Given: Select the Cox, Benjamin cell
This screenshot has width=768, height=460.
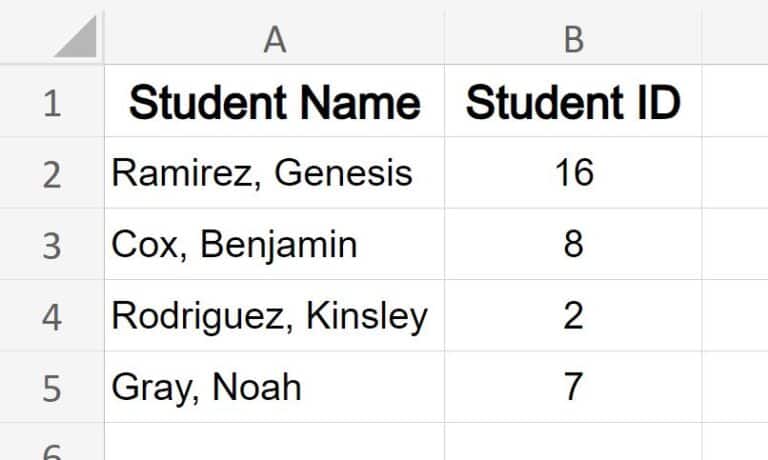Looking at the screenshot, I should [x=275, y=244].
